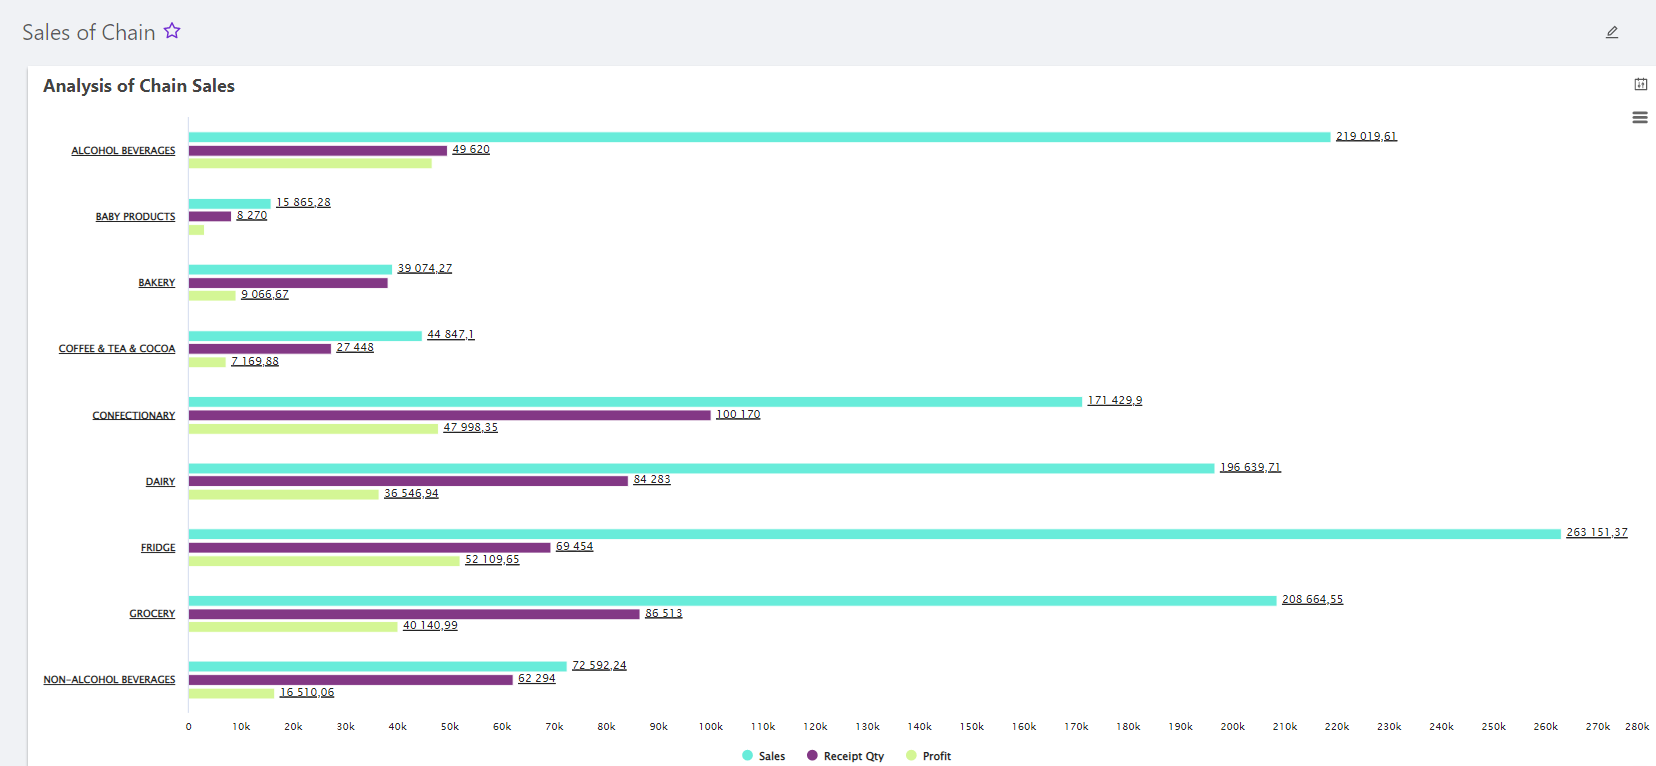1656x766 pixels.
Task: Drill into ALCOHOL BEVERAGES category label
Action: pyautogui.click(x=123, y=151)
